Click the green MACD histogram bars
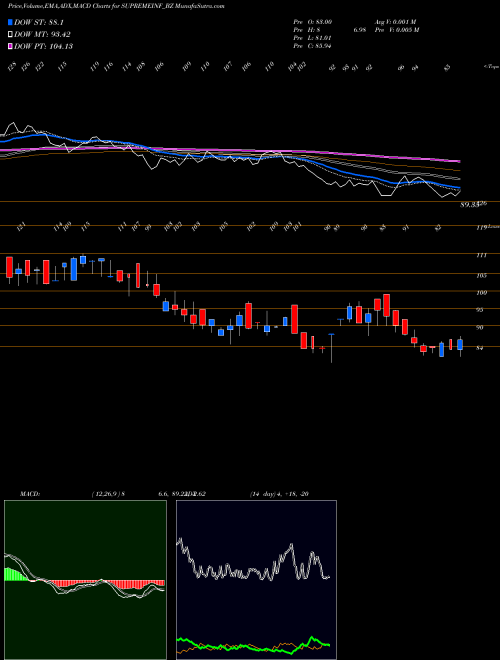This screenshot has width=500, height=660. [16, 575]
